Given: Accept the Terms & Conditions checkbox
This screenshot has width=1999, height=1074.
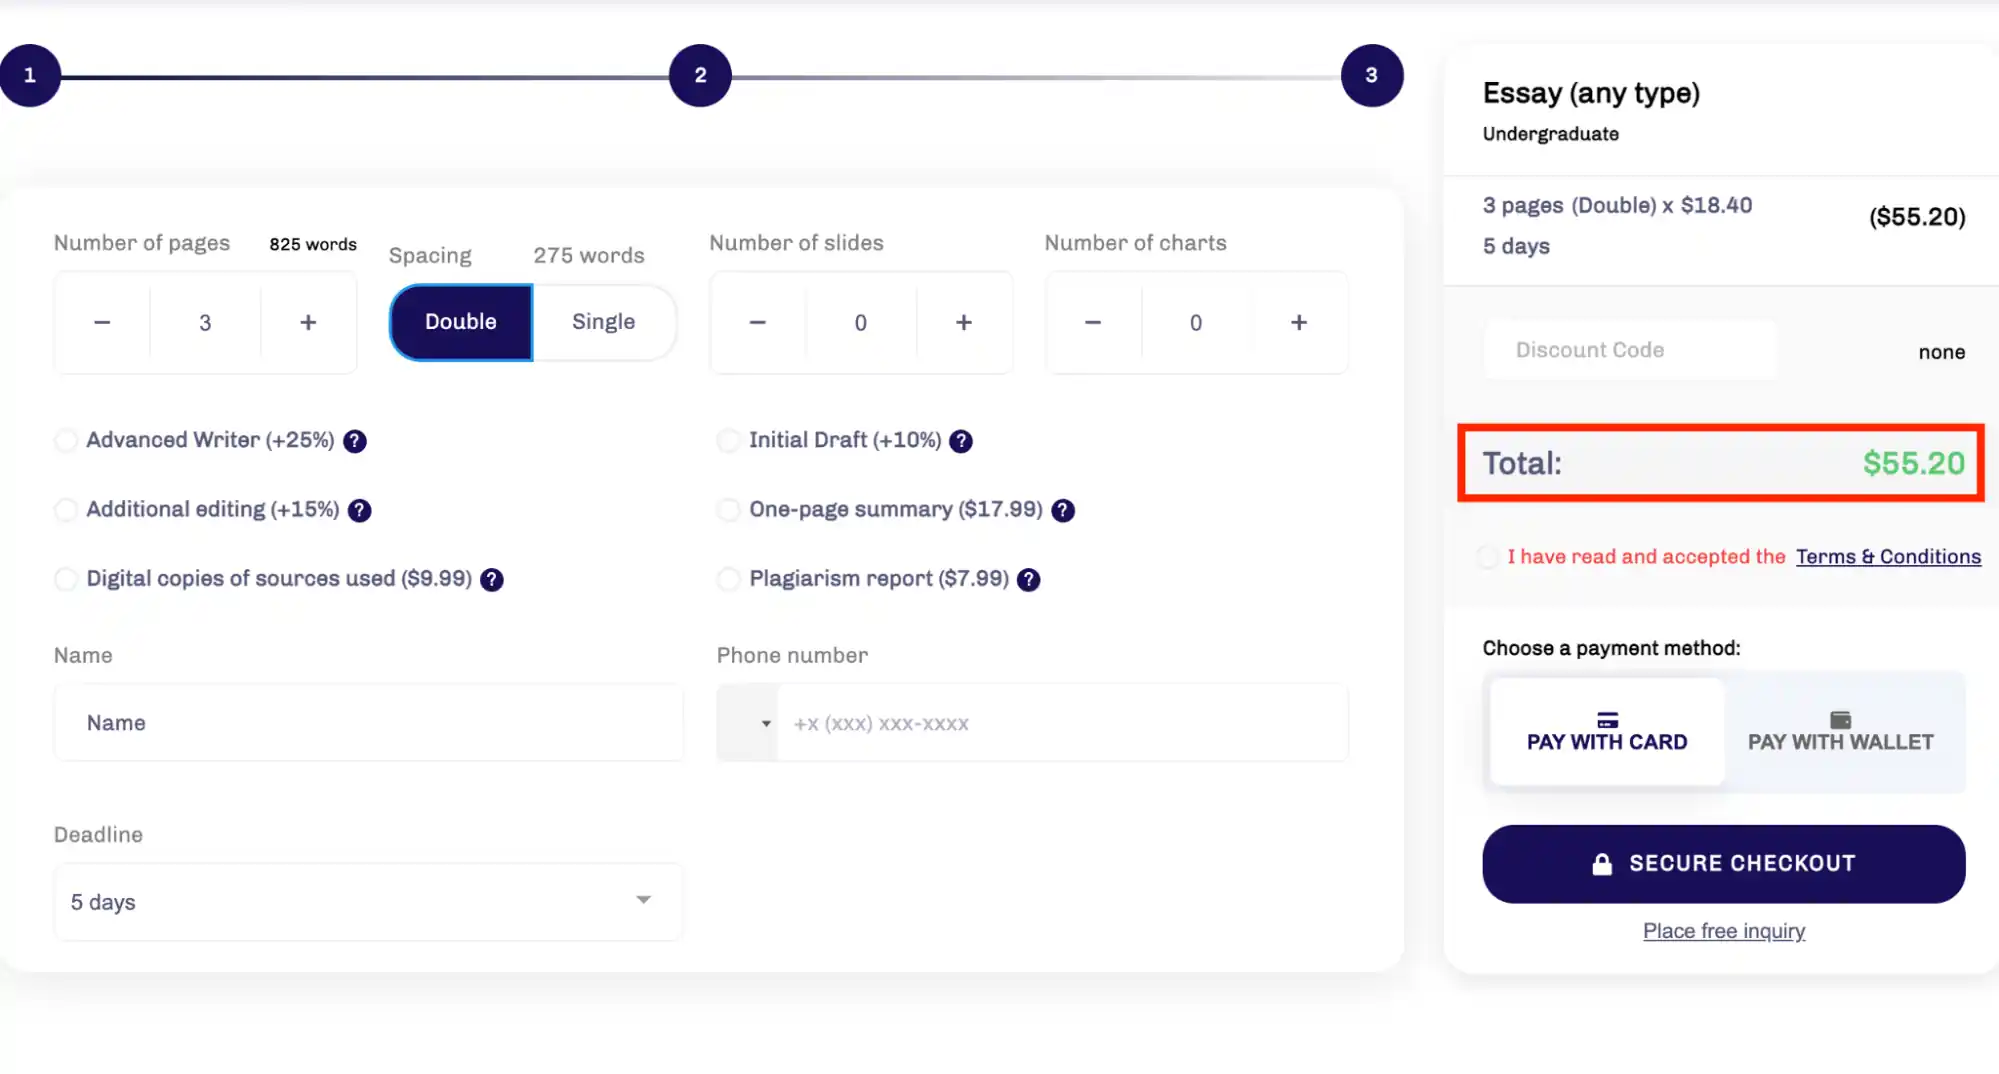Looking at the screenshot, I should coord(1489,557).
